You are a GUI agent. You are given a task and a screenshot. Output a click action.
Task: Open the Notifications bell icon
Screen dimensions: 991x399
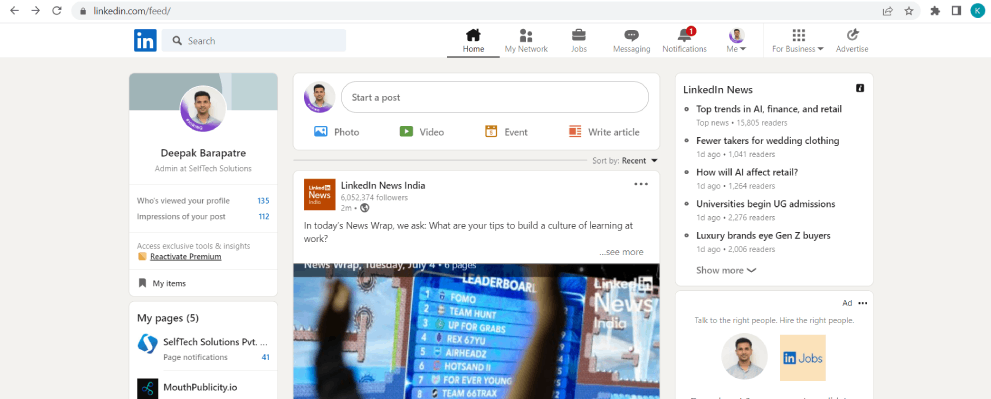(x=684, y=35)
